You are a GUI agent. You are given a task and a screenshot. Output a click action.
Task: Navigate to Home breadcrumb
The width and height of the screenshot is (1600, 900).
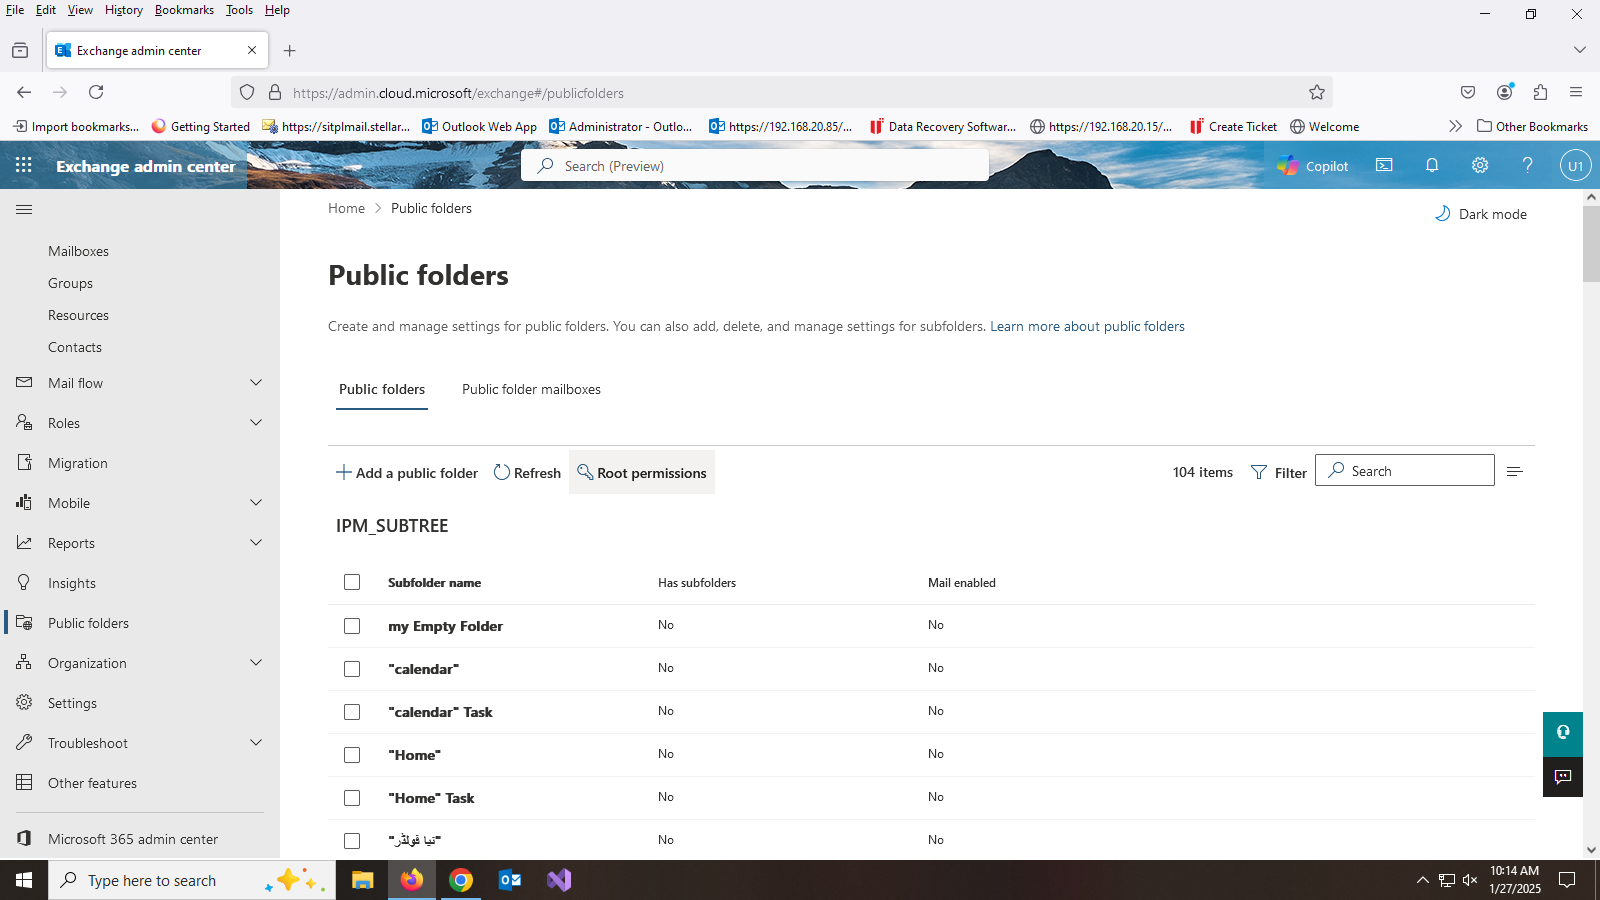point(346,209)
